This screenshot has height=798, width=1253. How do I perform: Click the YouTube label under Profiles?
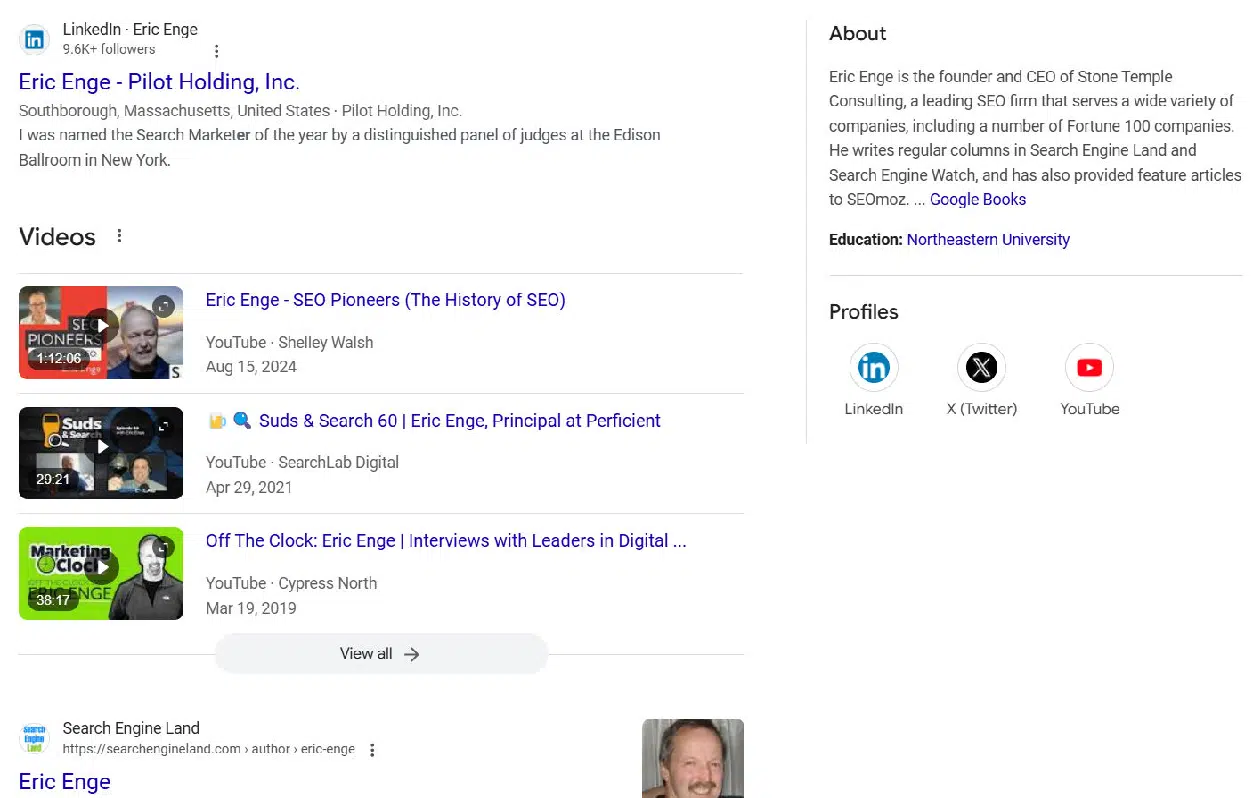point(1089,408)
